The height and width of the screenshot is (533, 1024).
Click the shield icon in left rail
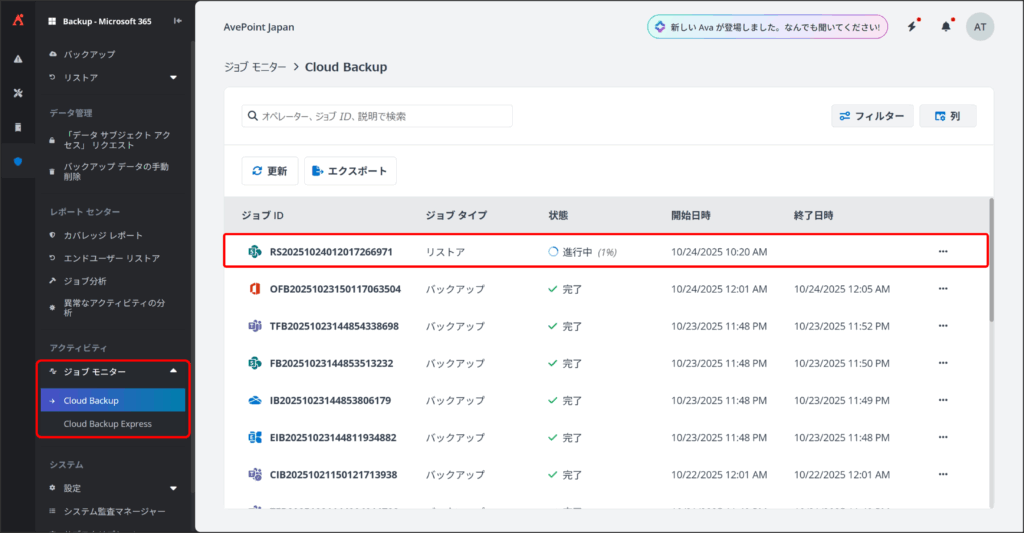17,161
